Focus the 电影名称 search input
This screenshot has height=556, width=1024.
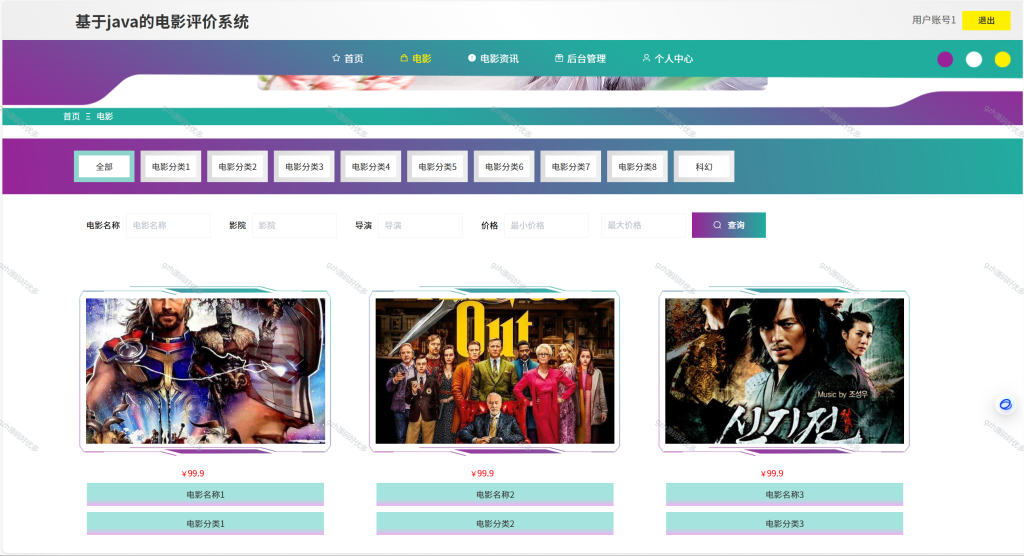point(168,225)
